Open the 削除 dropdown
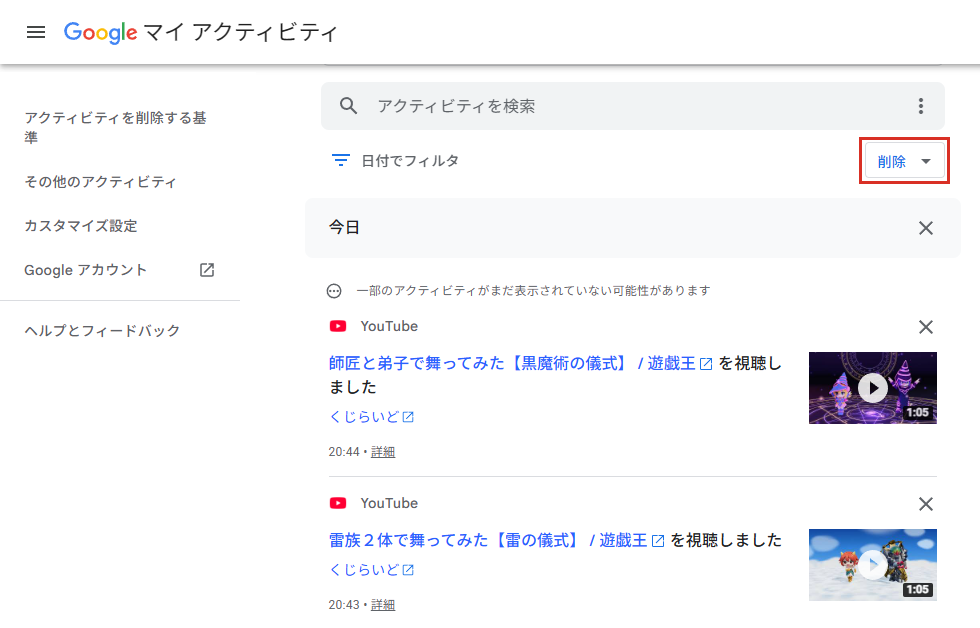The height and width of the screenshot is (628, 980). (x=904, y=161)
